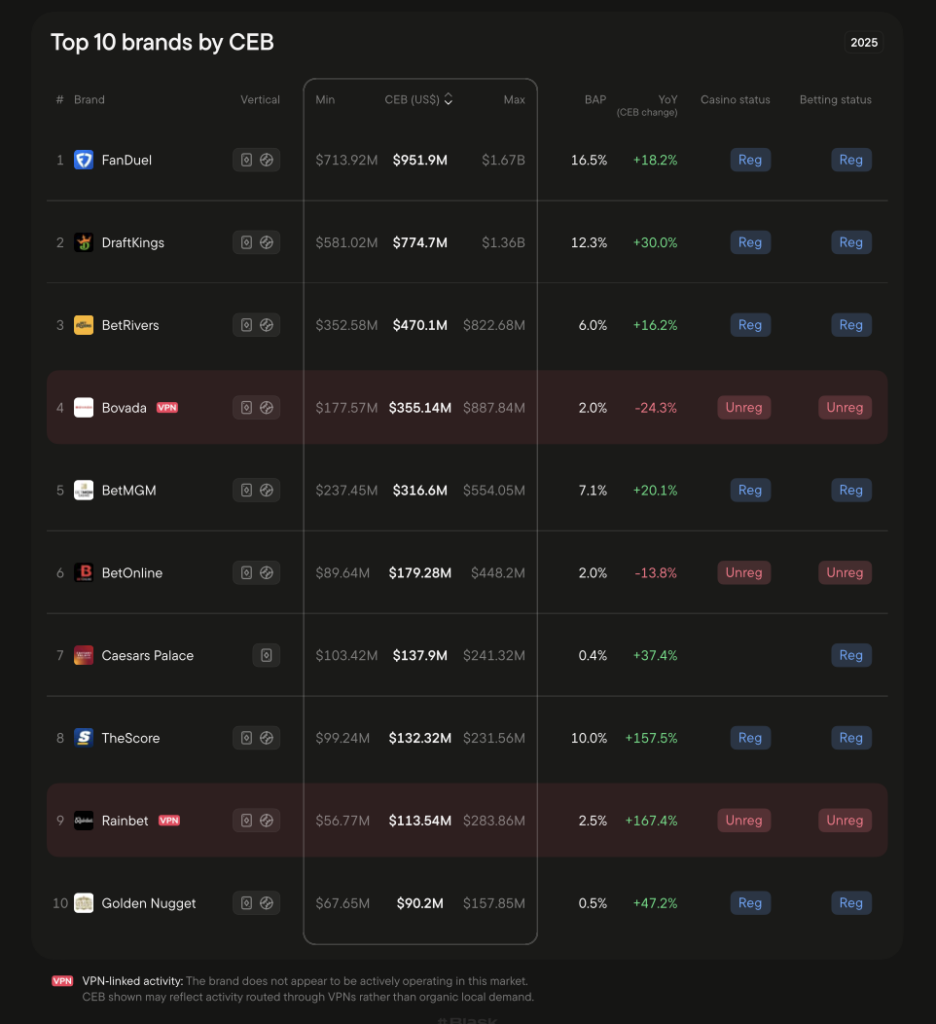Click the YoY column header
Viewport: 936px width, 1024px height.
(x=667, y=99)
